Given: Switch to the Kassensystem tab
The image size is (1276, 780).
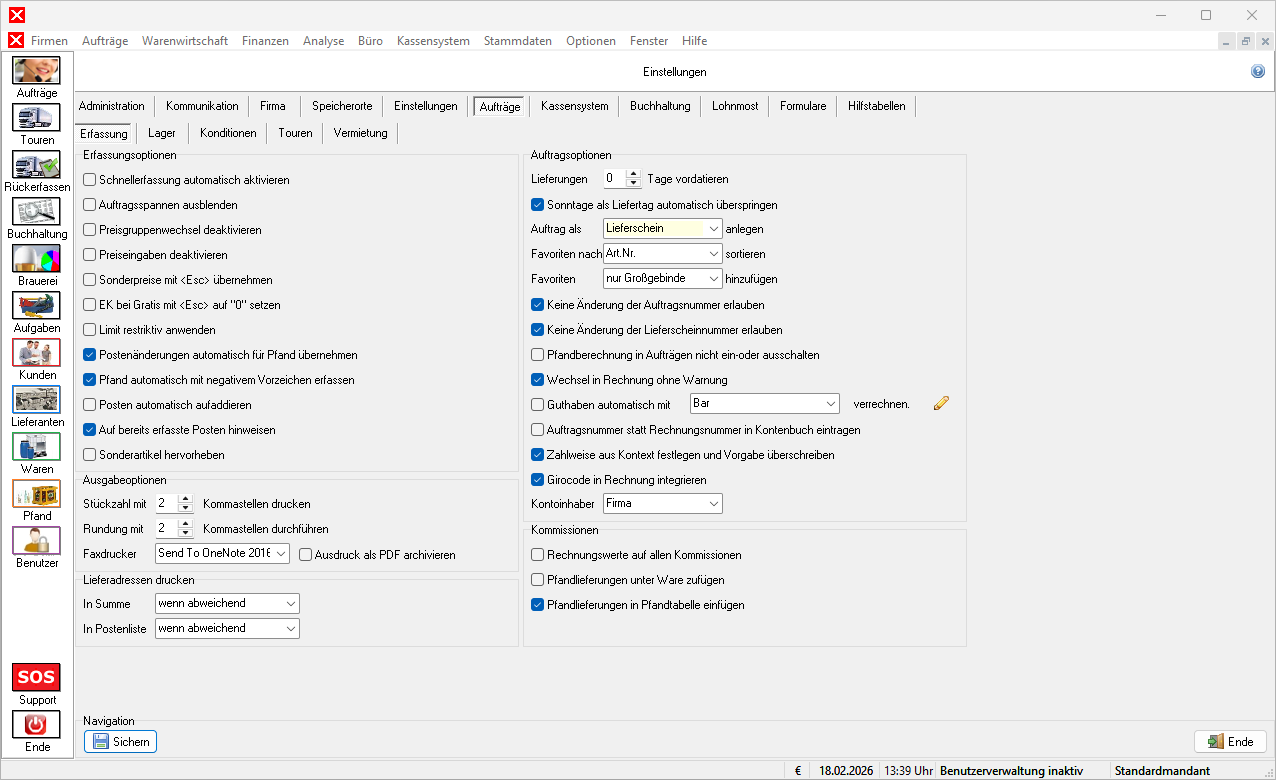Looking at the screenshot, I should tap(574, 106).
